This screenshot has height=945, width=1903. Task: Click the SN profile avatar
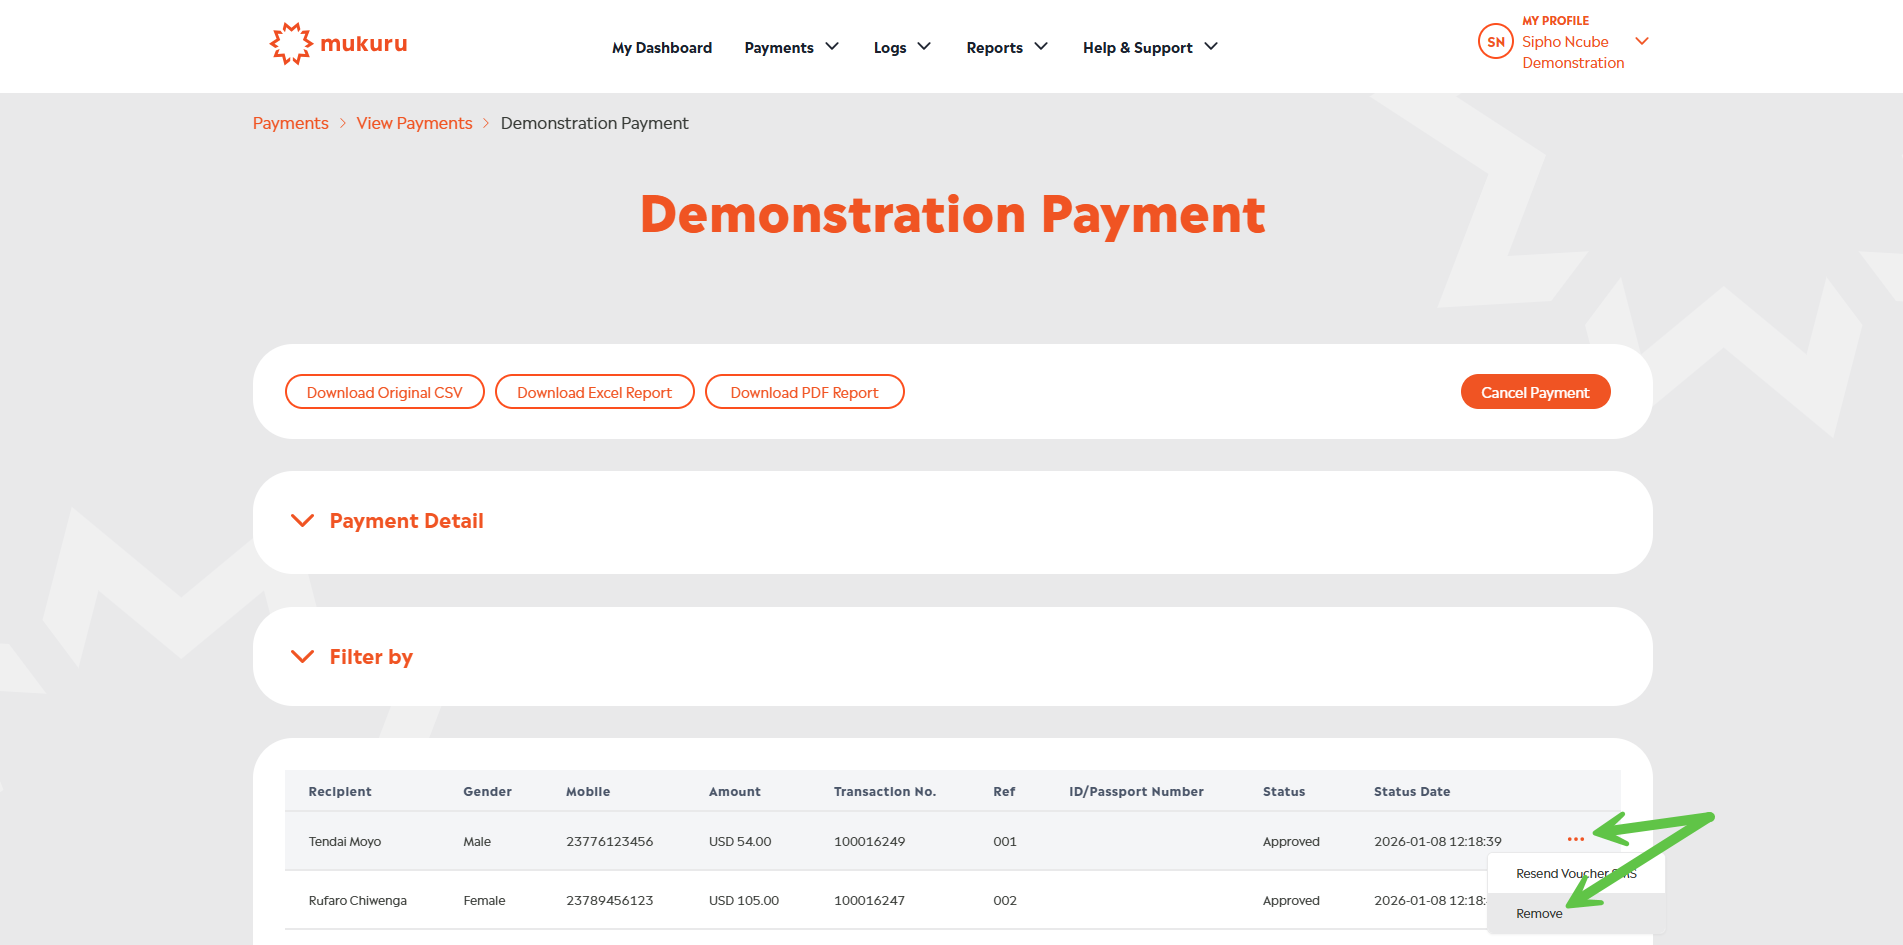click(1495, 42)
